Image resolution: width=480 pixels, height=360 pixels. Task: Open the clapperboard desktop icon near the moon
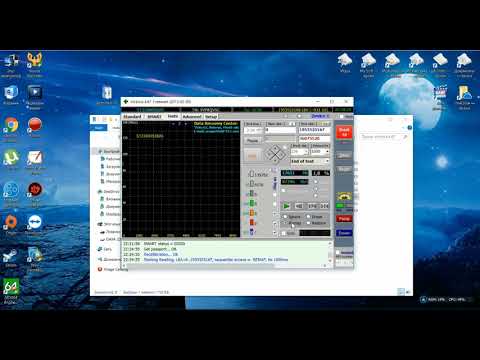point(440,93)
